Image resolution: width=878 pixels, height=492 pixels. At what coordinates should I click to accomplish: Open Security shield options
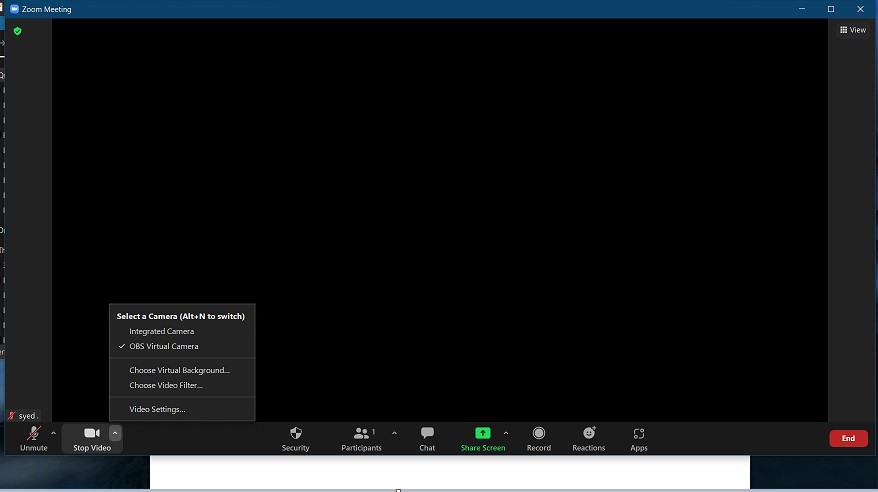click(x=296, y=438)
